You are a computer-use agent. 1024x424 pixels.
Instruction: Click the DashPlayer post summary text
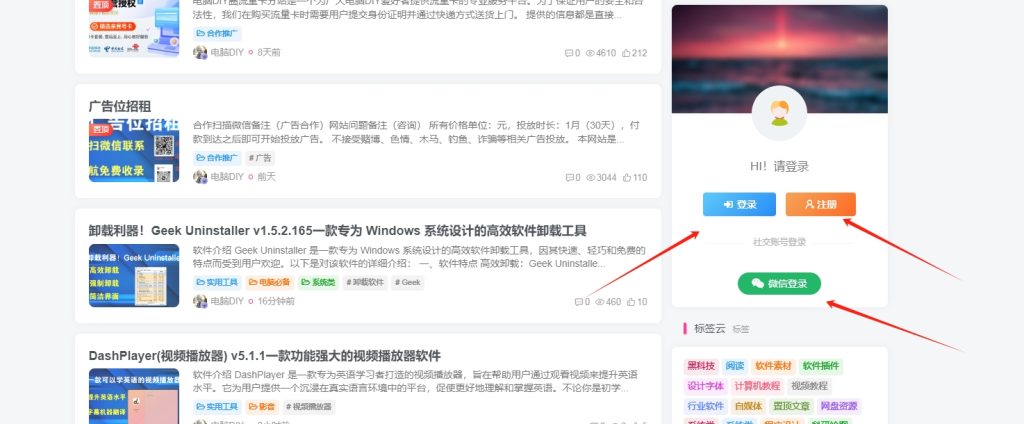click(415, 382)
